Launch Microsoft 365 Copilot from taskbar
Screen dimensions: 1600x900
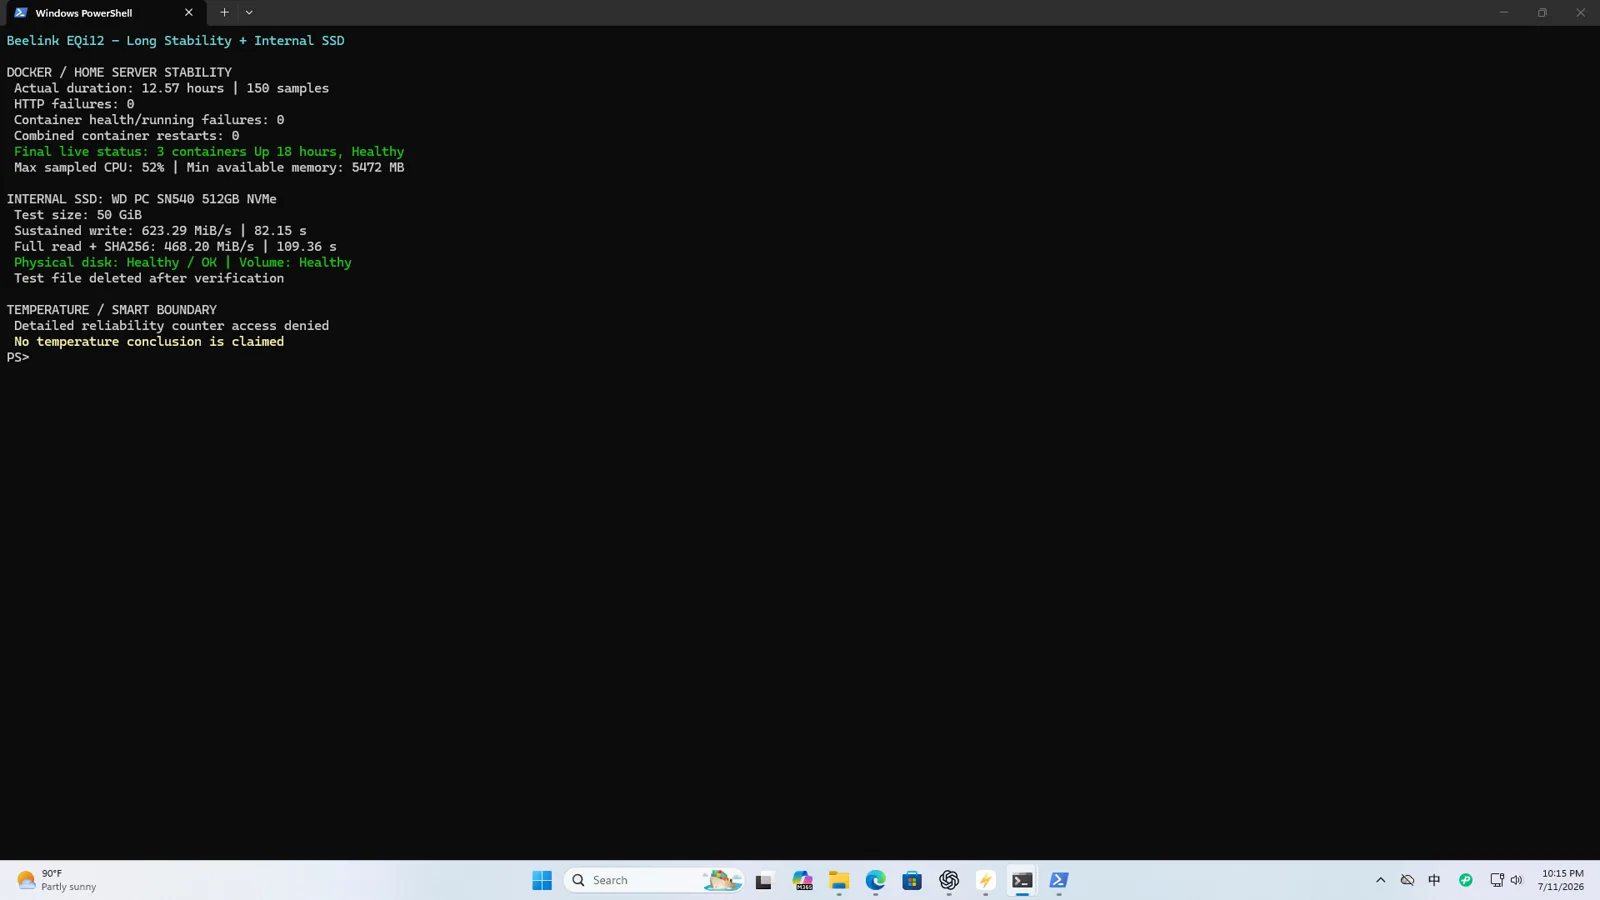tap(802, 880)
